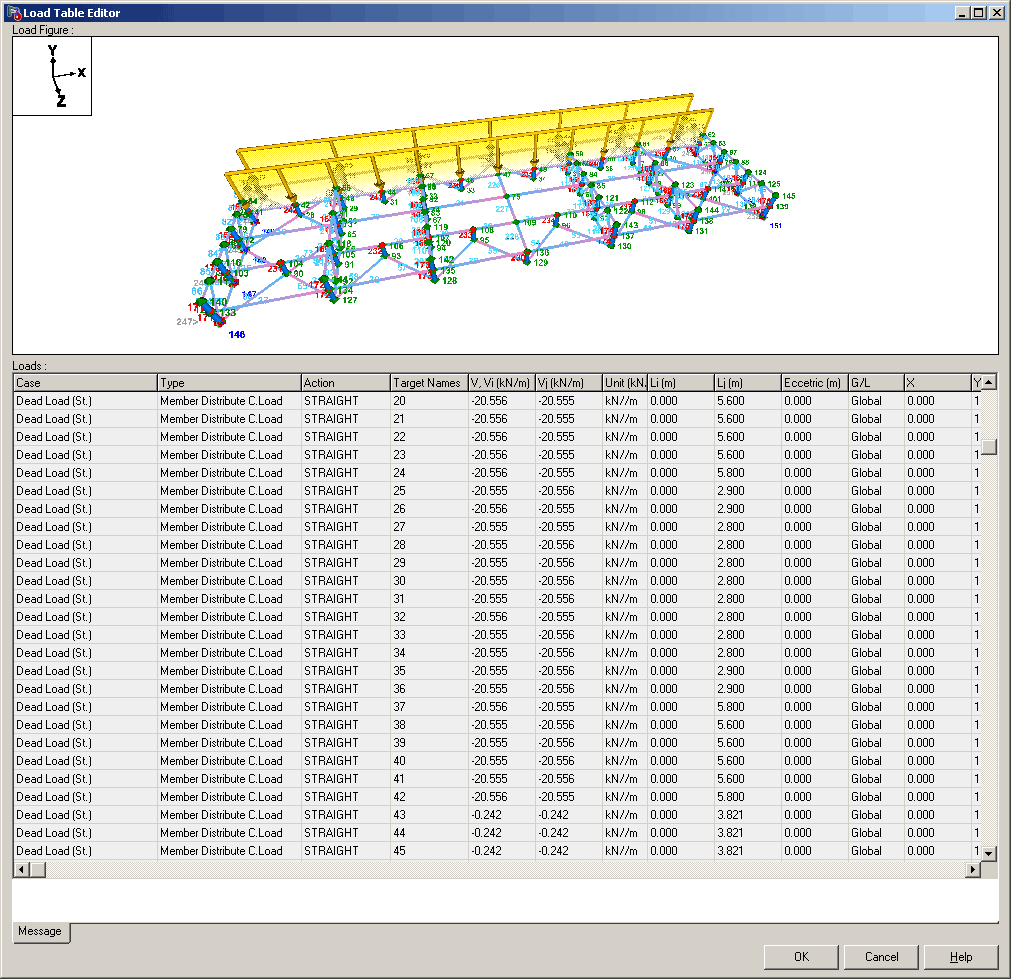Close the Load Table Editor window

click(996, 13)
